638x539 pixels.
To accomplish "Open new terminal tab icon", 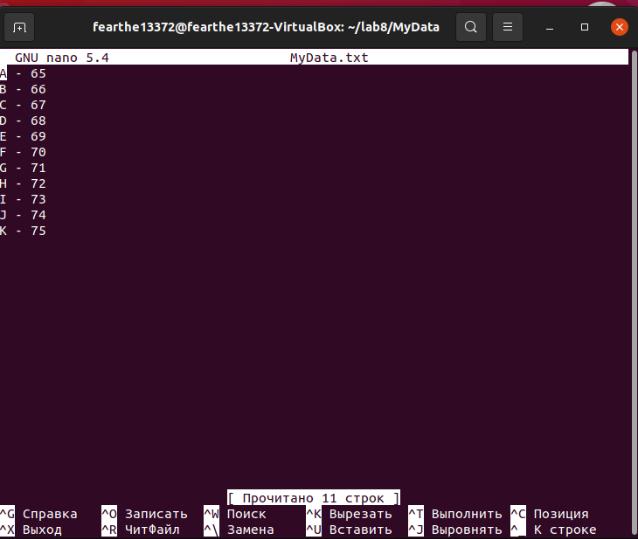I will coord(19,27).
